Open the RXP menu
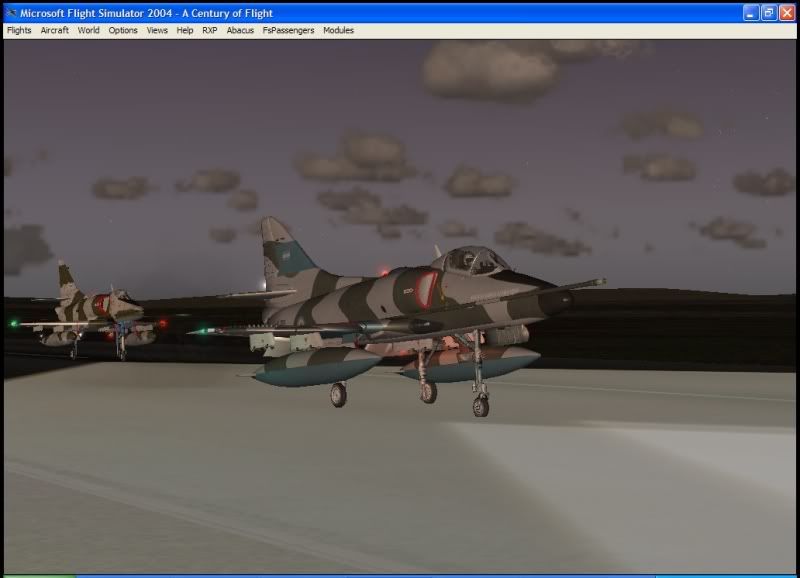This screenshot has width=800, height=578. tap(210, 31)
